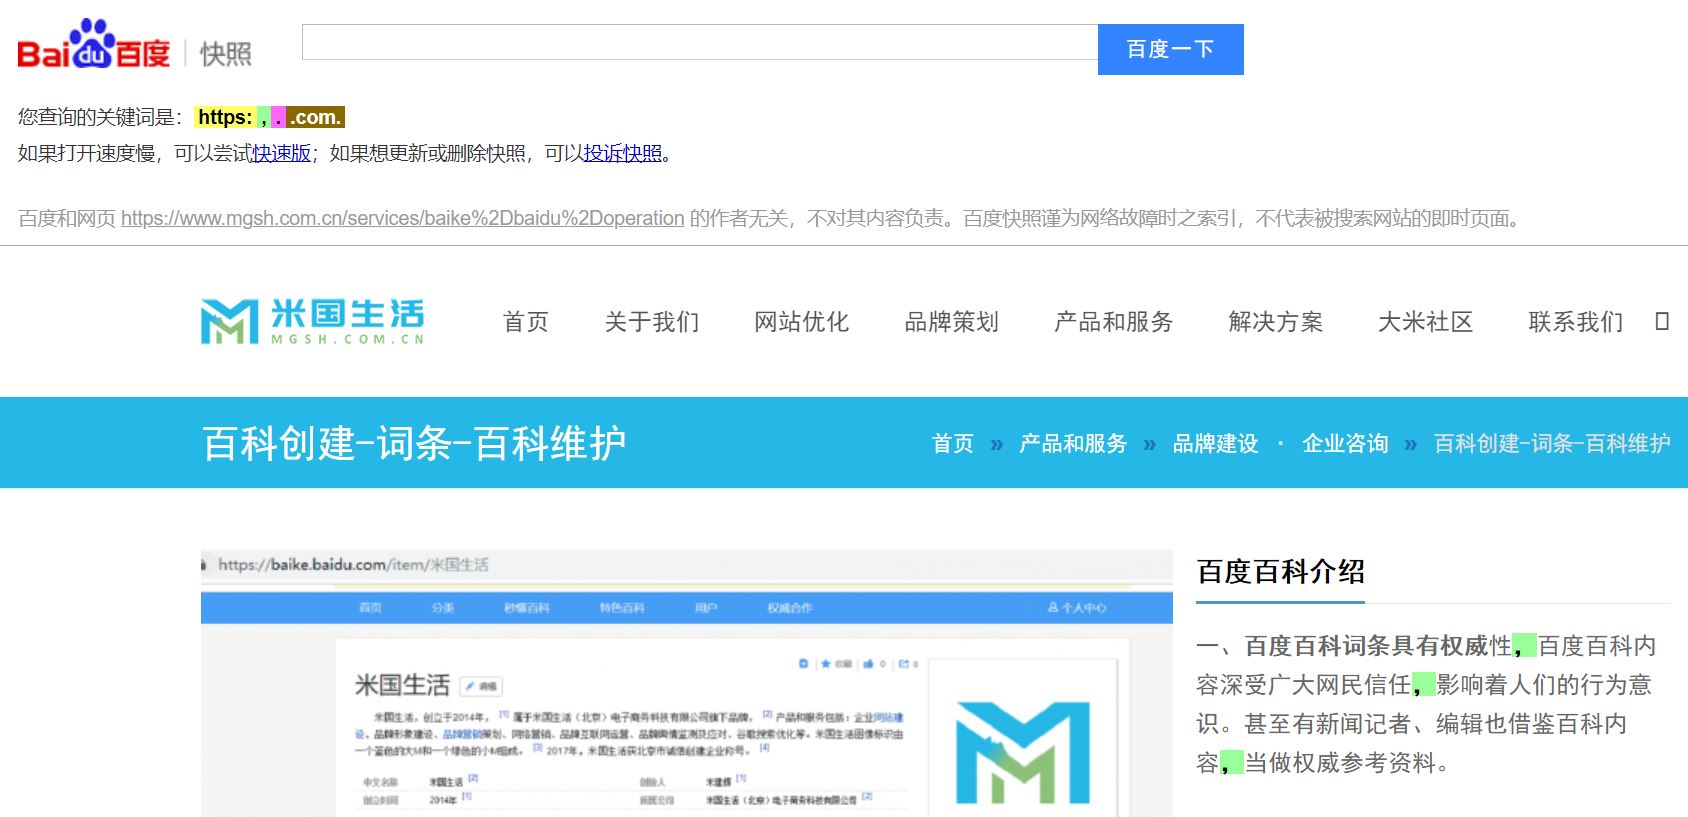The image size is (1688, 817).
Task: Open the 联系我们 navigation item
Action: pos(1575,322)
